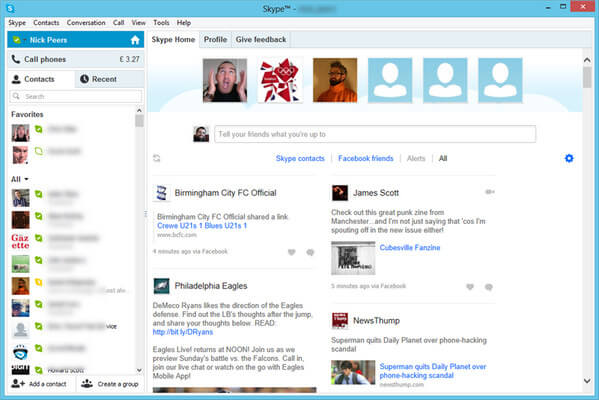This screenshot has width=599, height=400.
Task: Select the Profile tab
Action: 215,40
